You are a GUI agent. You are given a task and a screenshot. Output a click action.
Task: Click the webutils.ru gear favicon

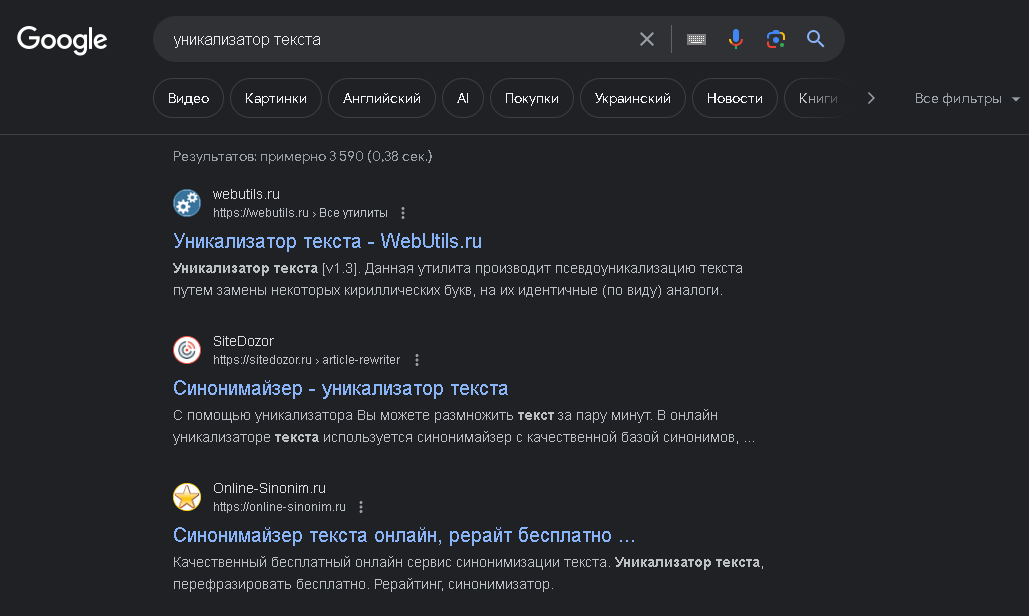[x=187, y=203]
